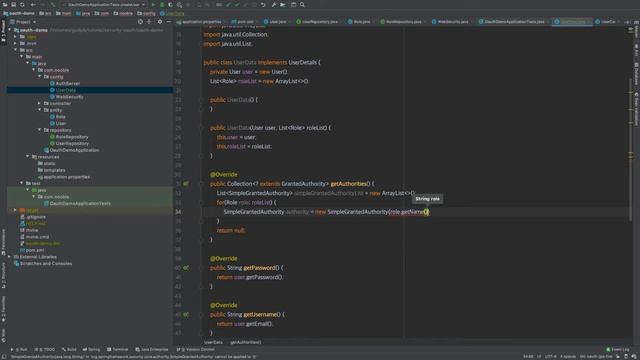
Task: Select RoleRepository in project tree
Action: coord(72,137)
